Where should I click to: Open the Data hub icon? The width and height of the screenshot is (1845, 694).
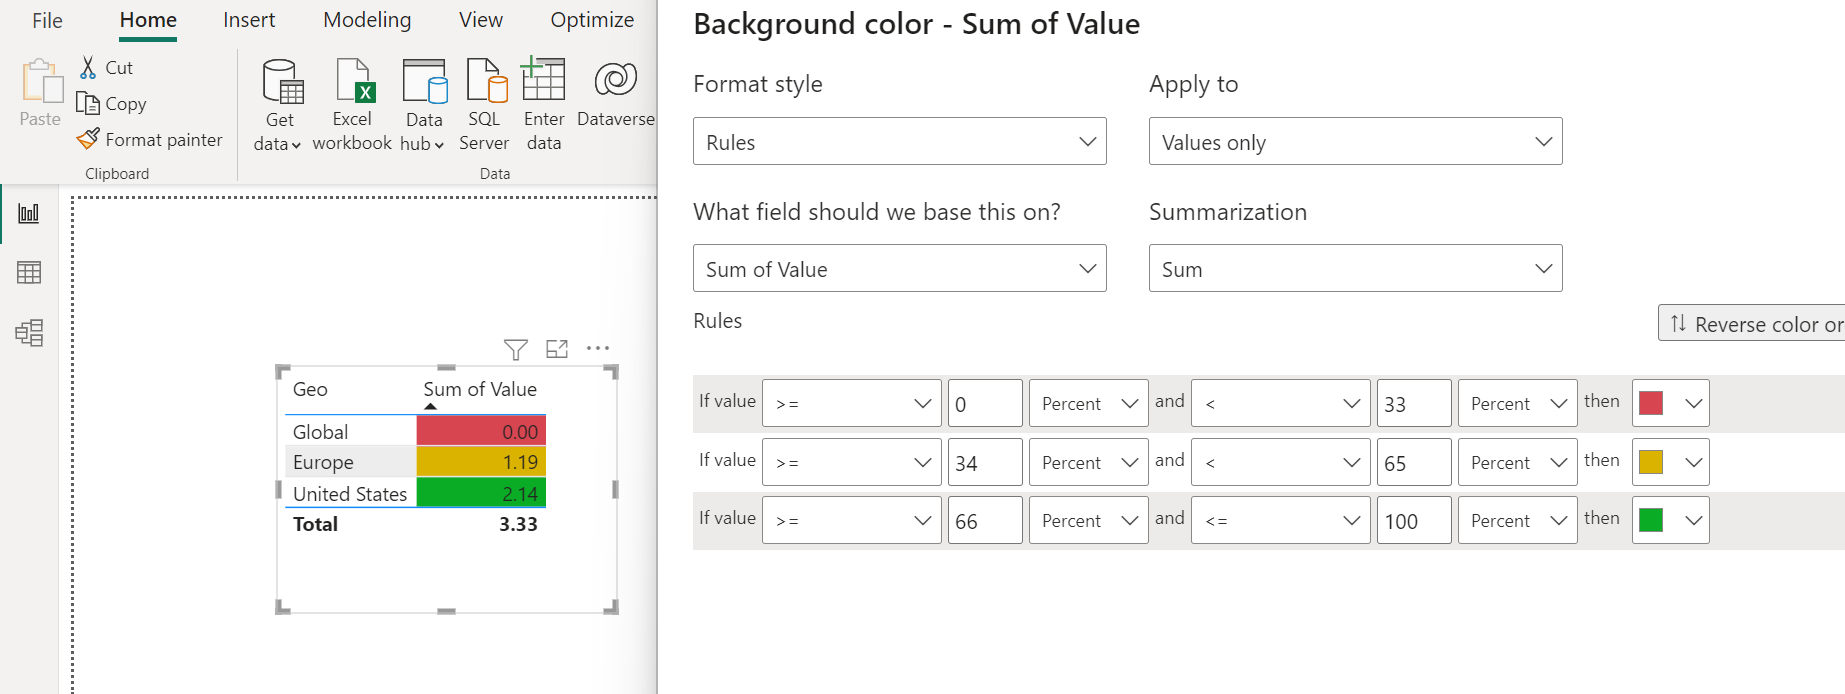click(x=424, y=82)
